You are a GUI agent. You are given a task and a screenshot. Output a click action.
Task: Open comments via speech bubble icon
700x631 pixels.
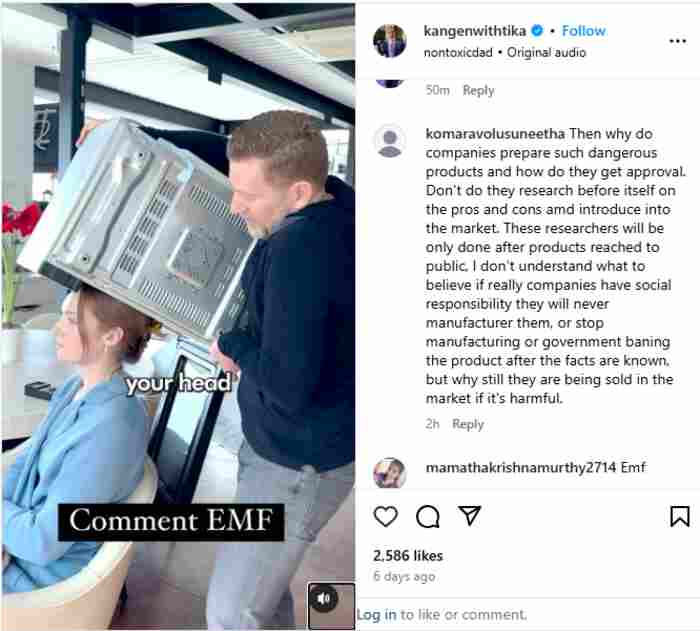(x=428, y=517)
